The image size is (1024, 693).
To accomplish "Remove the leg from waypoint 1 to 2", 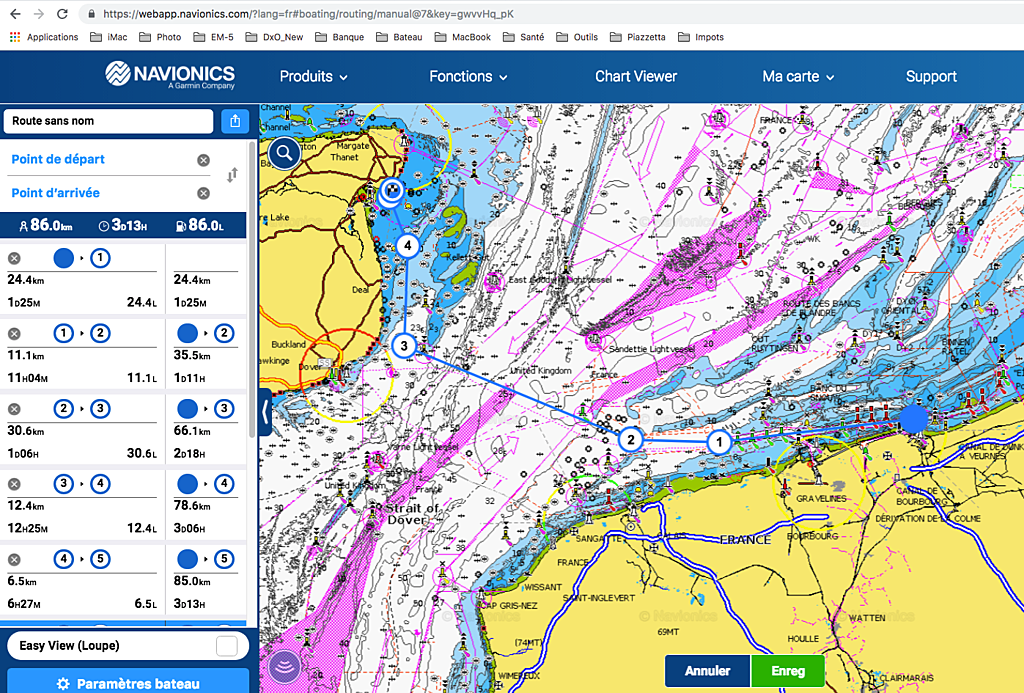I will pyautogui.click(x=14, y=334).
